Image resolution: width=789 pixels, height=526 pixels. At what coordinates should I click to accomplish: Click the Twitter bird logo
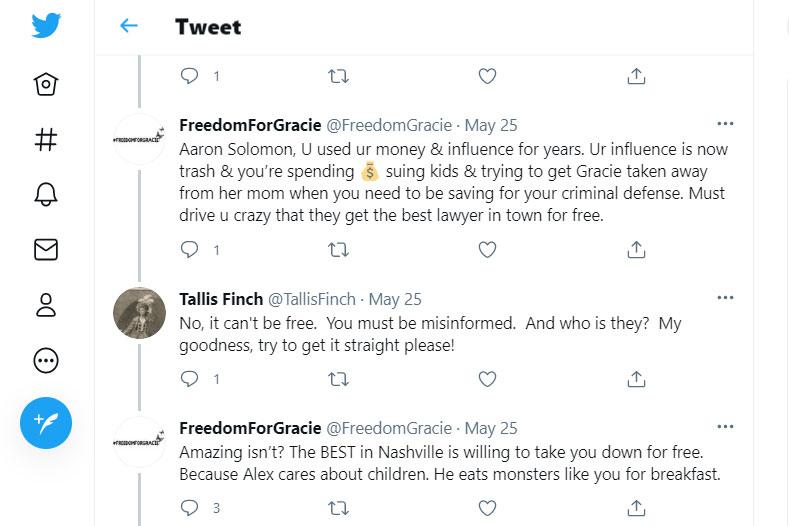pos(46,26)
